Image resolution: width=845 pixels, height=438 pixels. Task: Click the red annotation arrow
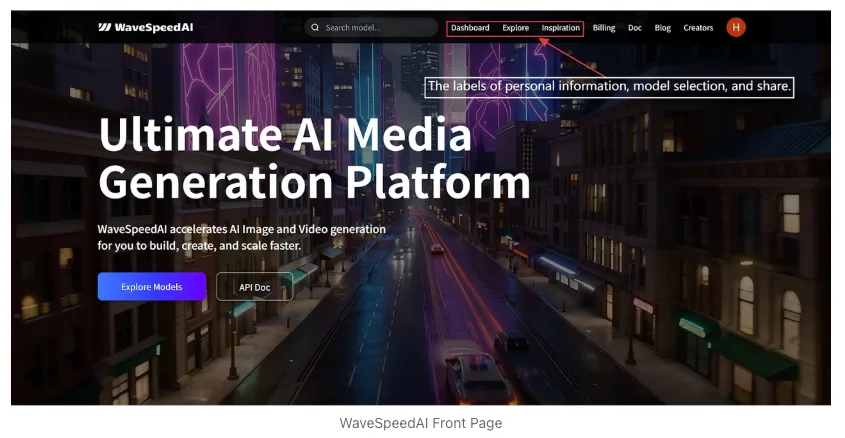[572, 58]
